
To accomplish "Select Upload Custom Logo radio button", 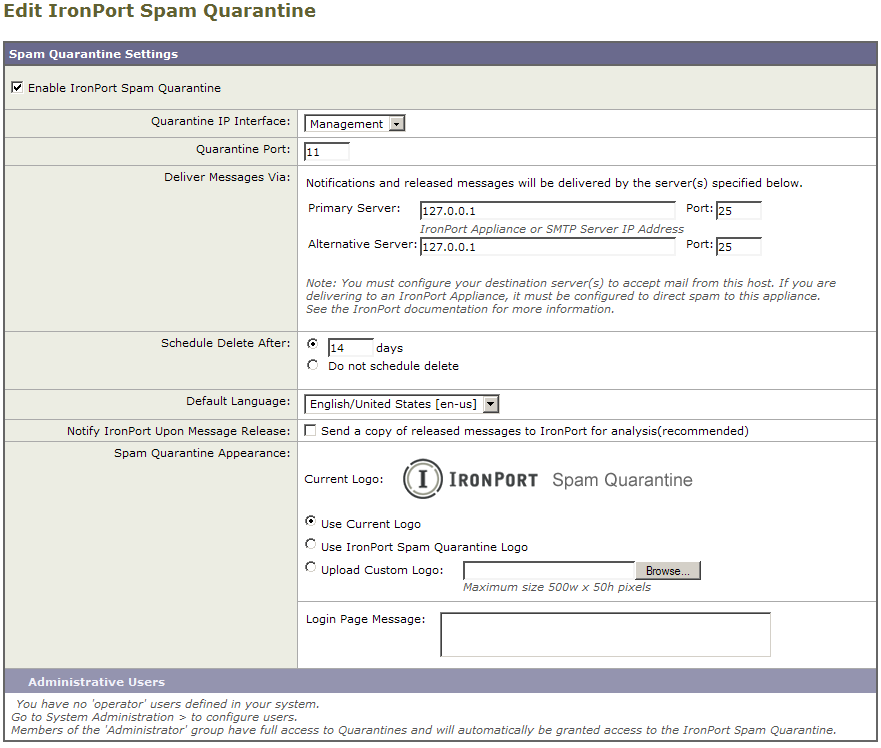I will tap(310, 567).
